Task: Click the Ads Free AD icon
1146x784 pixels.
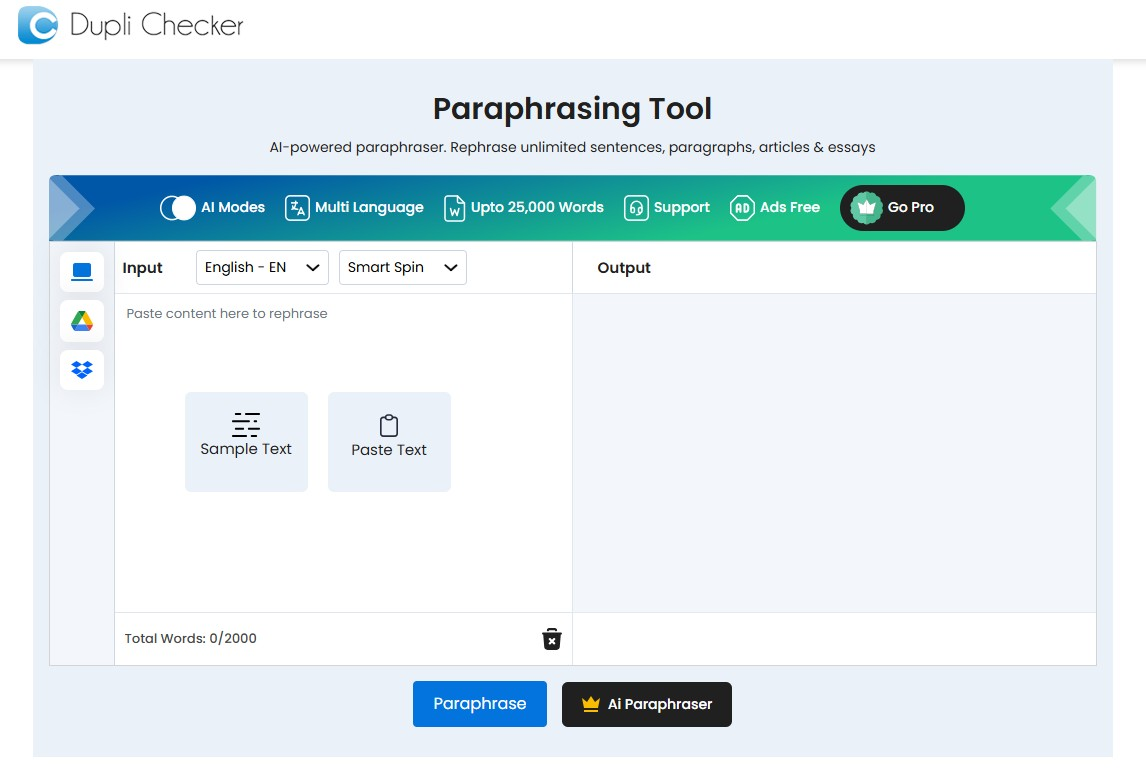Action: (x=742, y=208)
